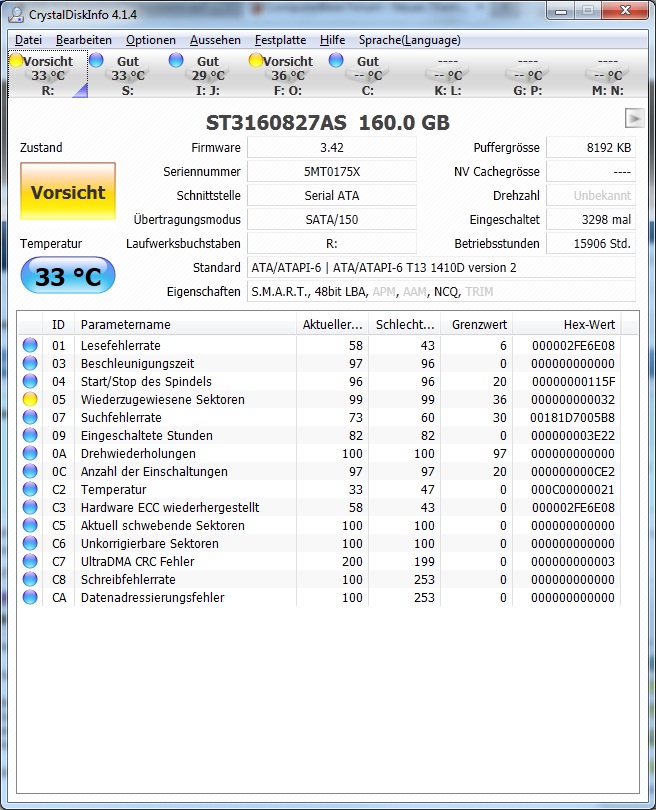Click the Drehzahl field Unbekannt

(x=591, y=195)
